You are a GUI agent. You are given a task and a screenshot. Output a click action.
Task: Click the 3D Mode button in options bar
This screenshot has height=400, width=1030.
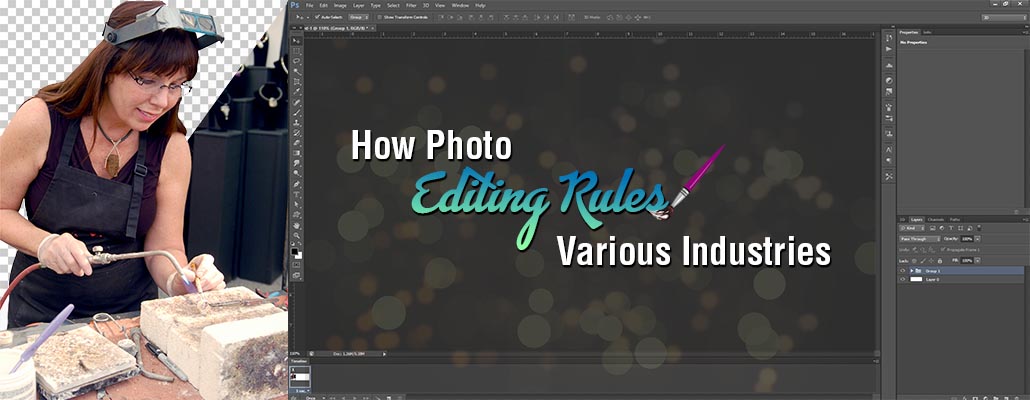591,17
